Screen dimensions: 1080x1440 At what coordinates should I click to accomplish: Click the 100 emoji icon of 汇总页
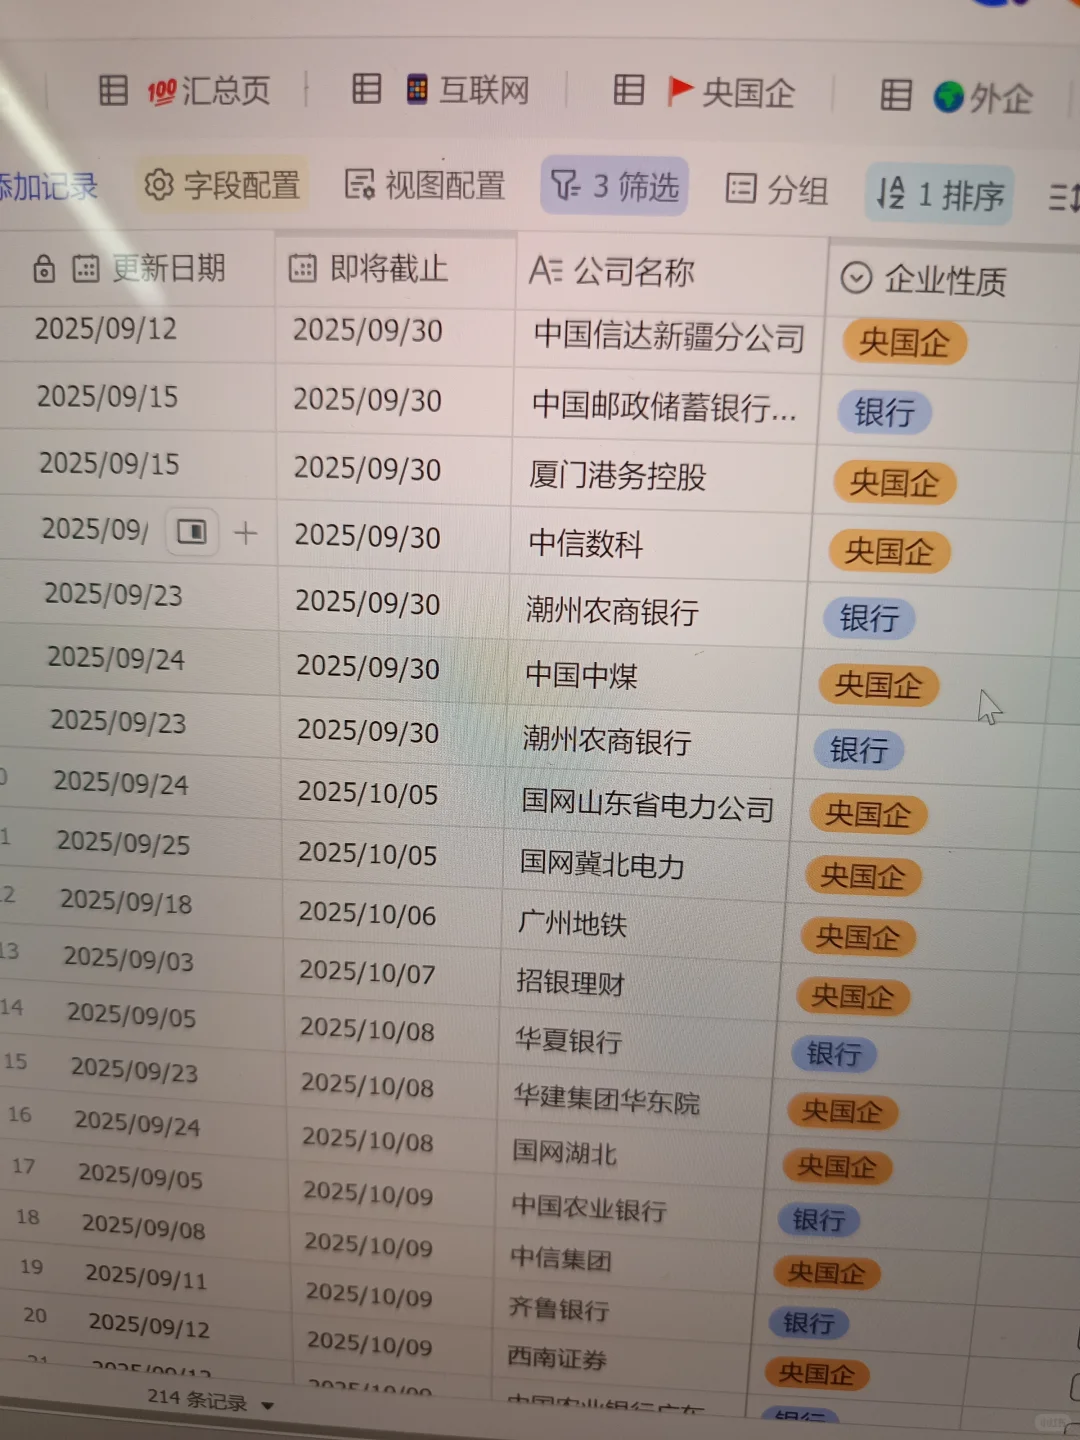click(x=161, y=92)
